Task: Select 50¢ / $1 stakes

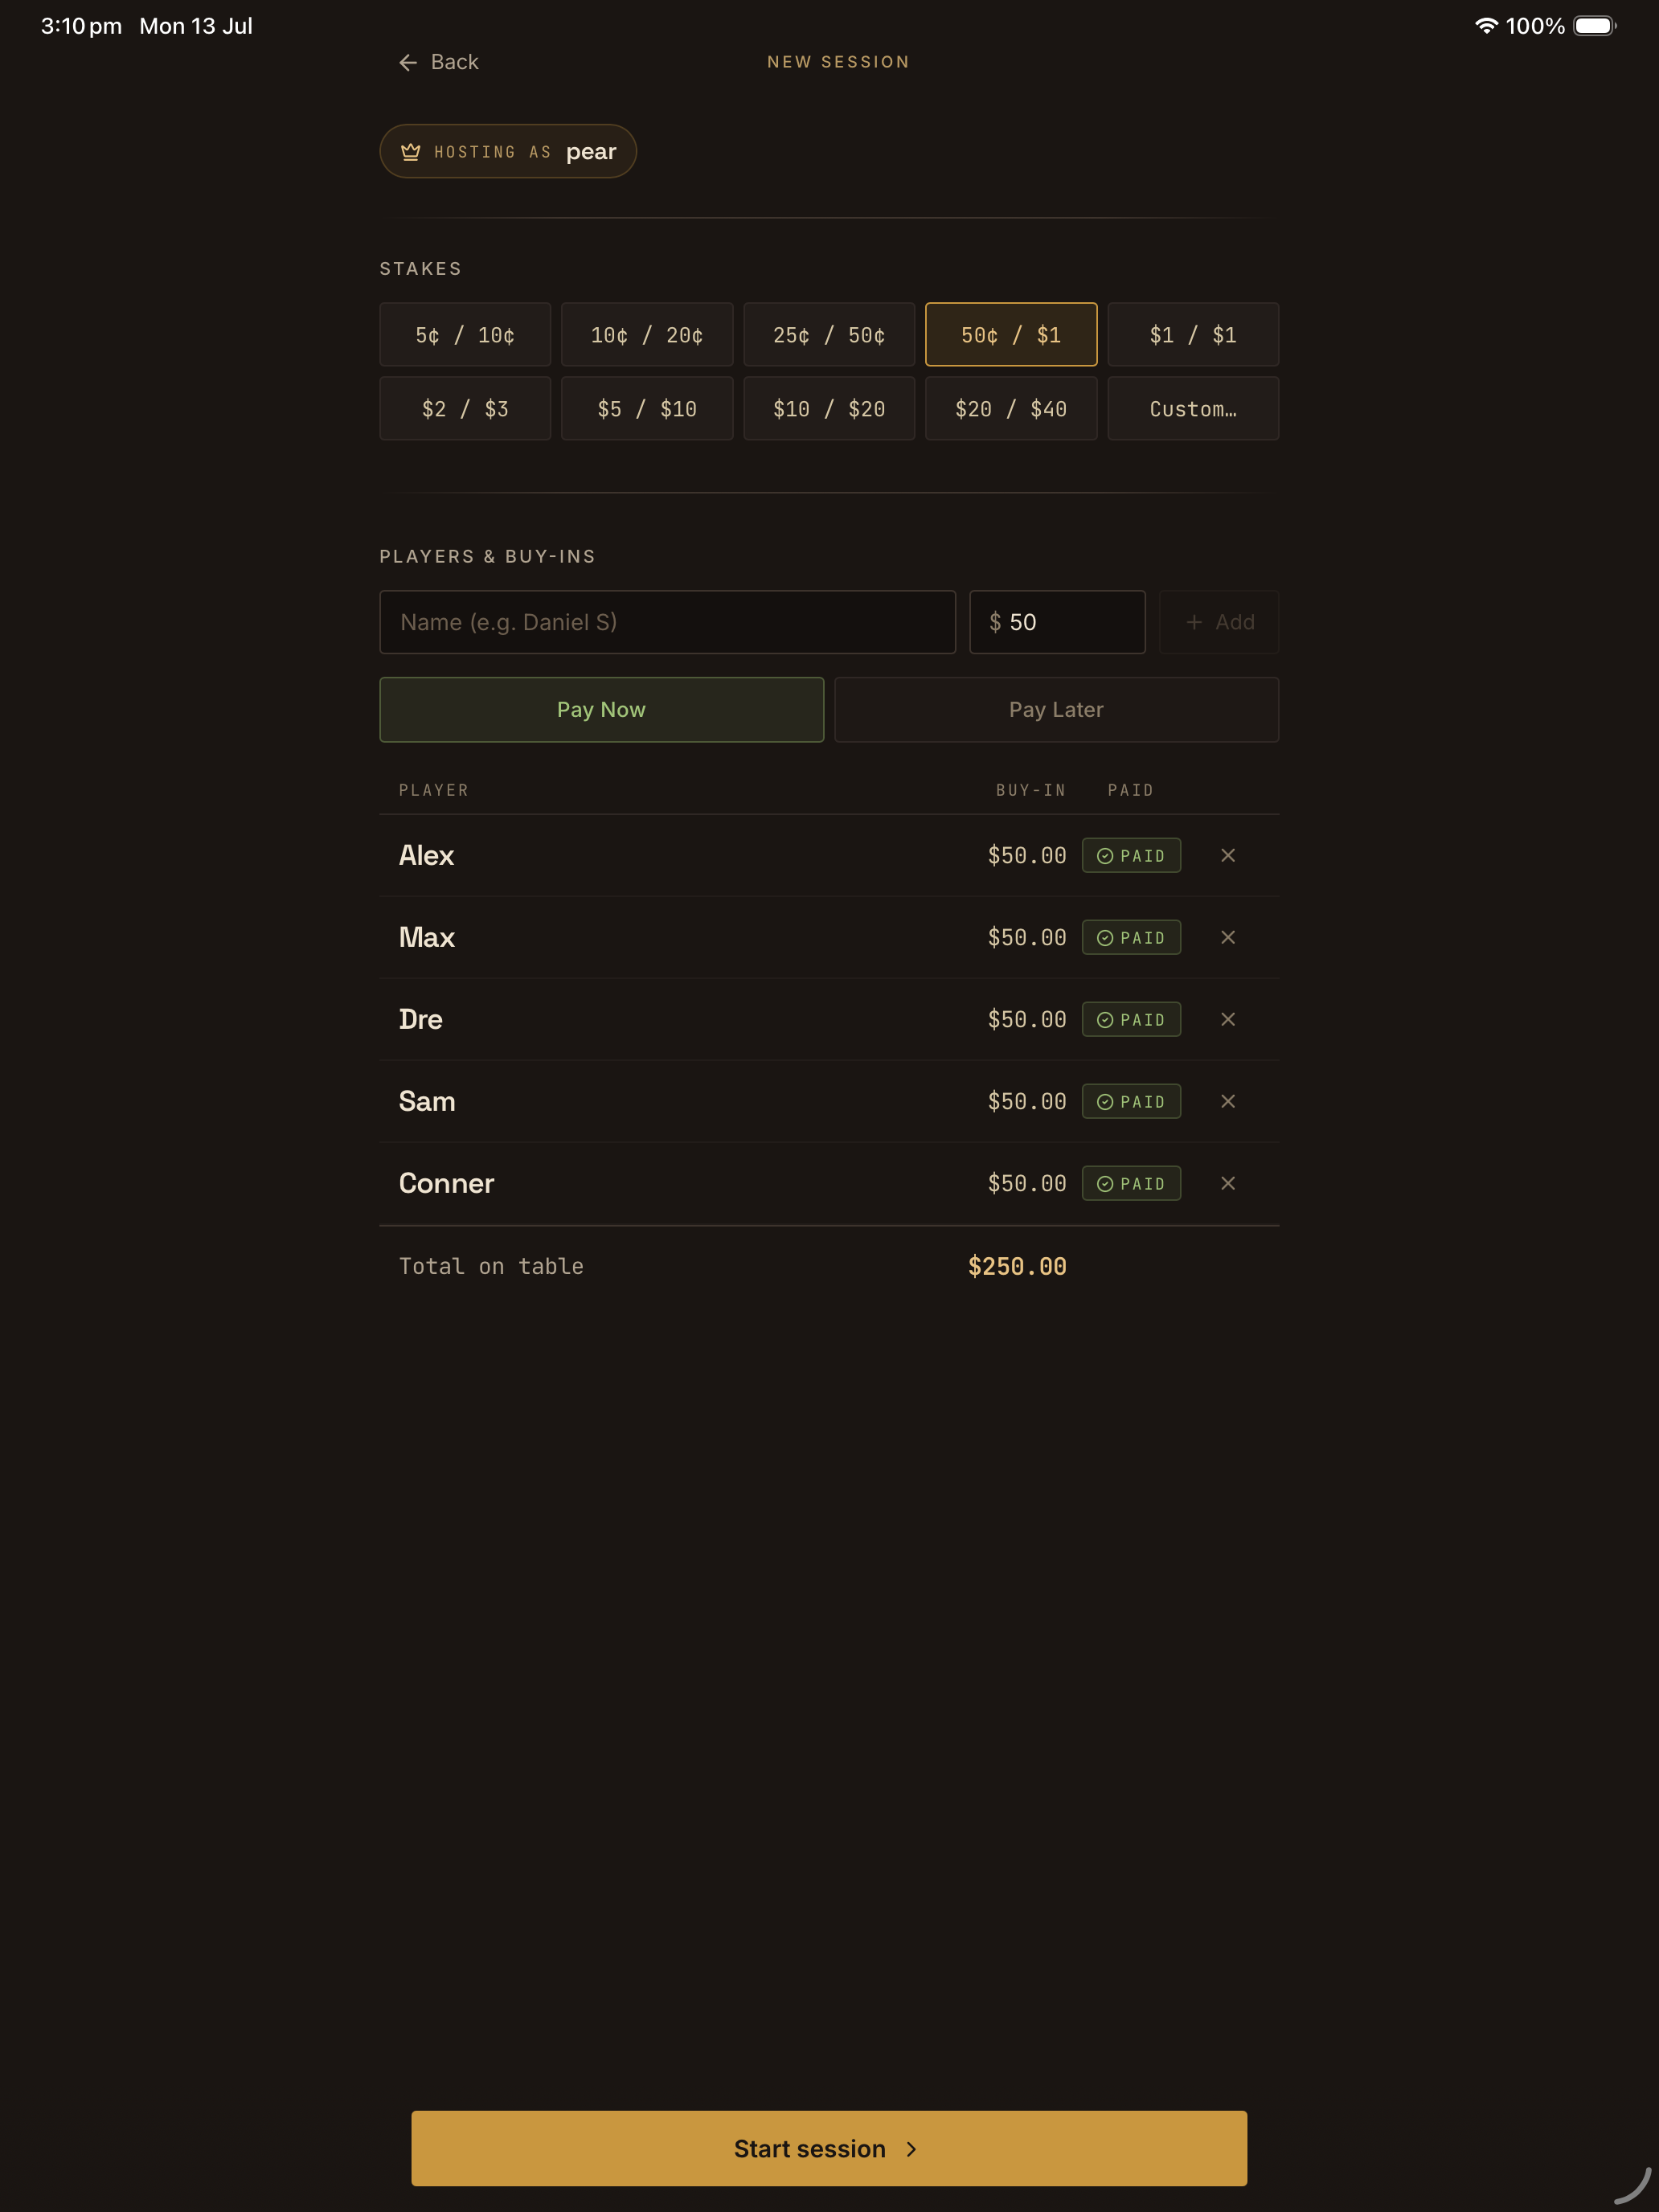Action: pos(1011,335)
